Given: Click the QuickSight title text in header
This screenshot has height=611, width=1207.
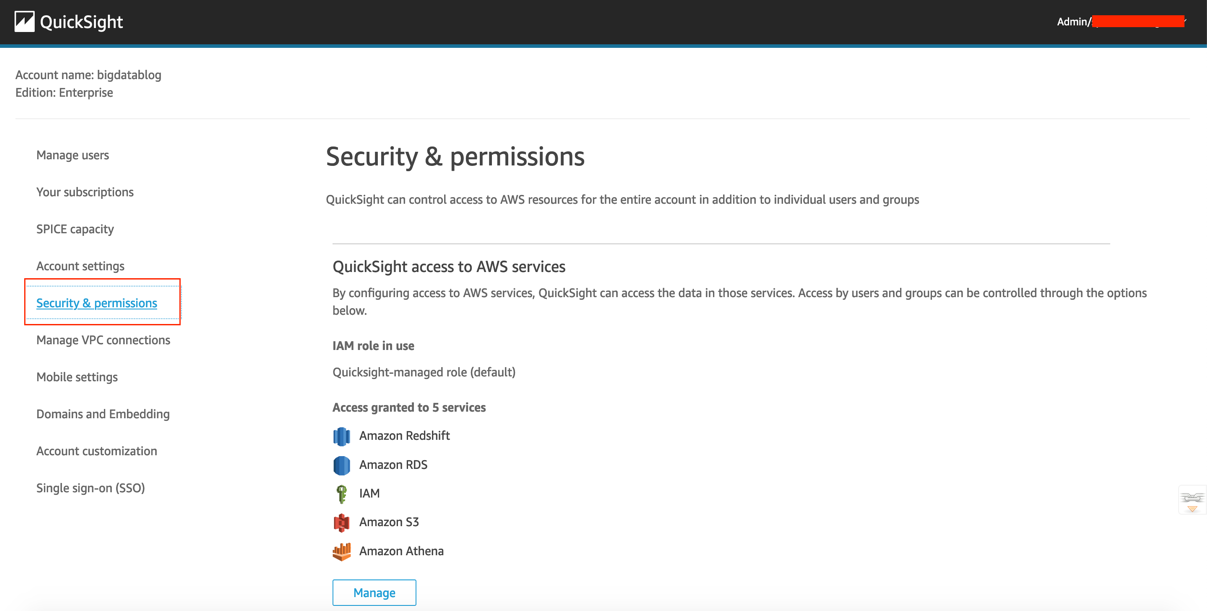Looking at the screenshot, I should (82, 21).
